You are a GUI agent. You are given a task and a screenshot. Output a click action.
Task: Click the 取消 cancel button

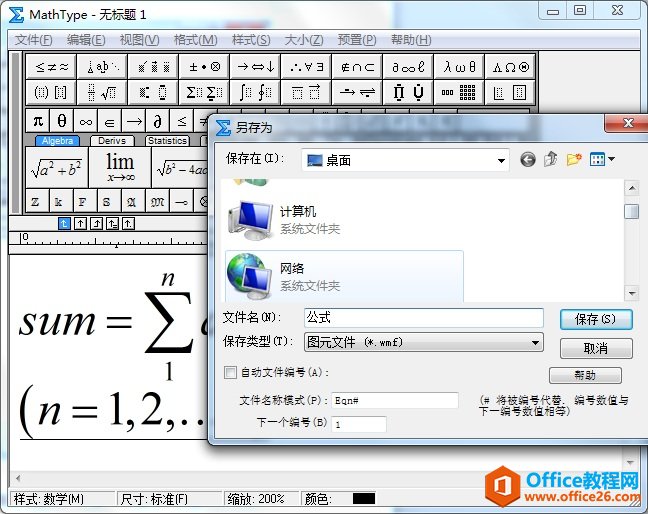click(596, 348)
